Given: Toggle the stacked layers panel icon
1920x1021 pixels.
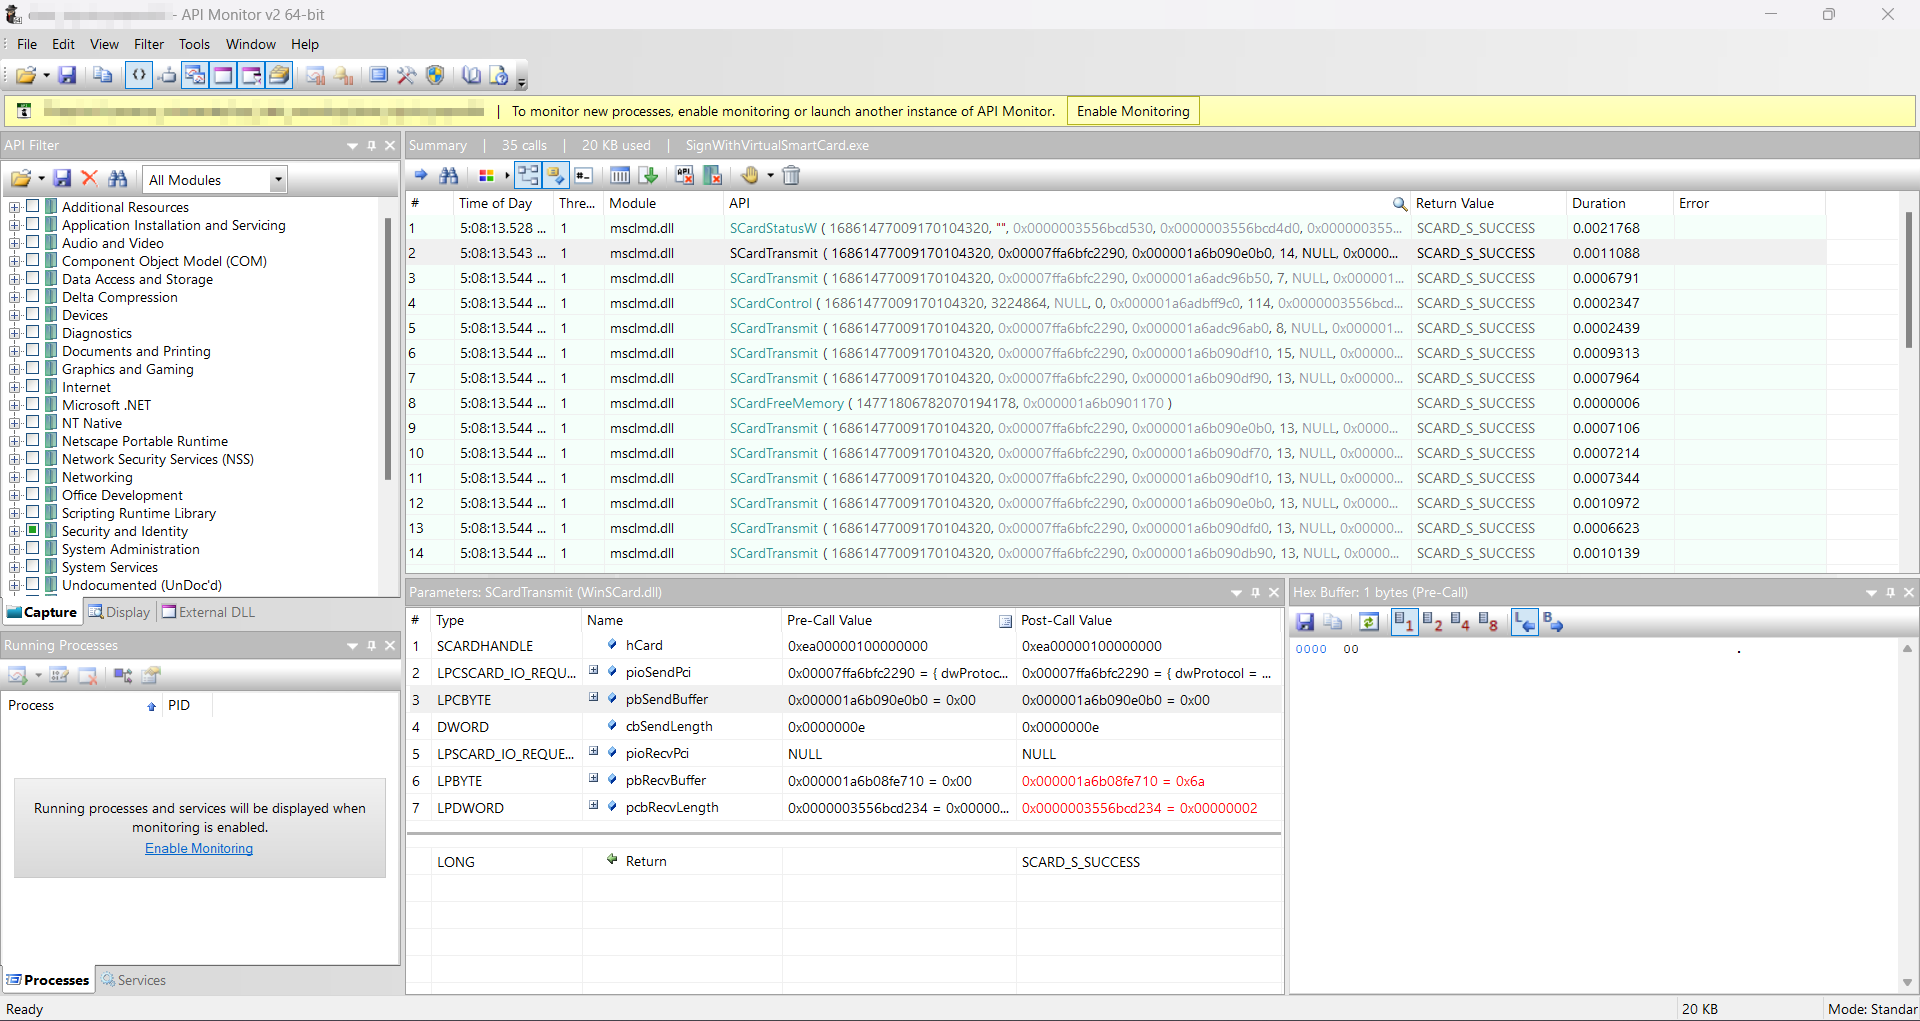Looking at the screenshot, I should click(x=280, y=75).
